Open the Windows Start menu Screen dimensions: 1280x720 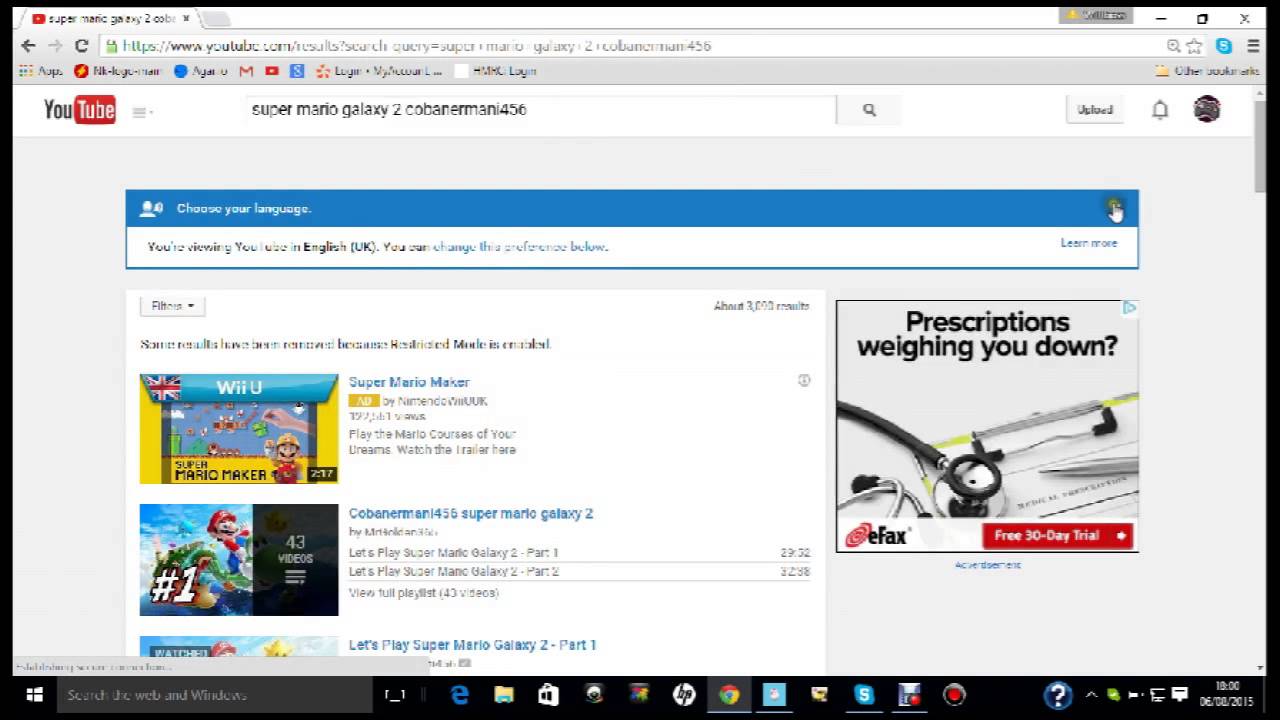click(x=33, y=695)
